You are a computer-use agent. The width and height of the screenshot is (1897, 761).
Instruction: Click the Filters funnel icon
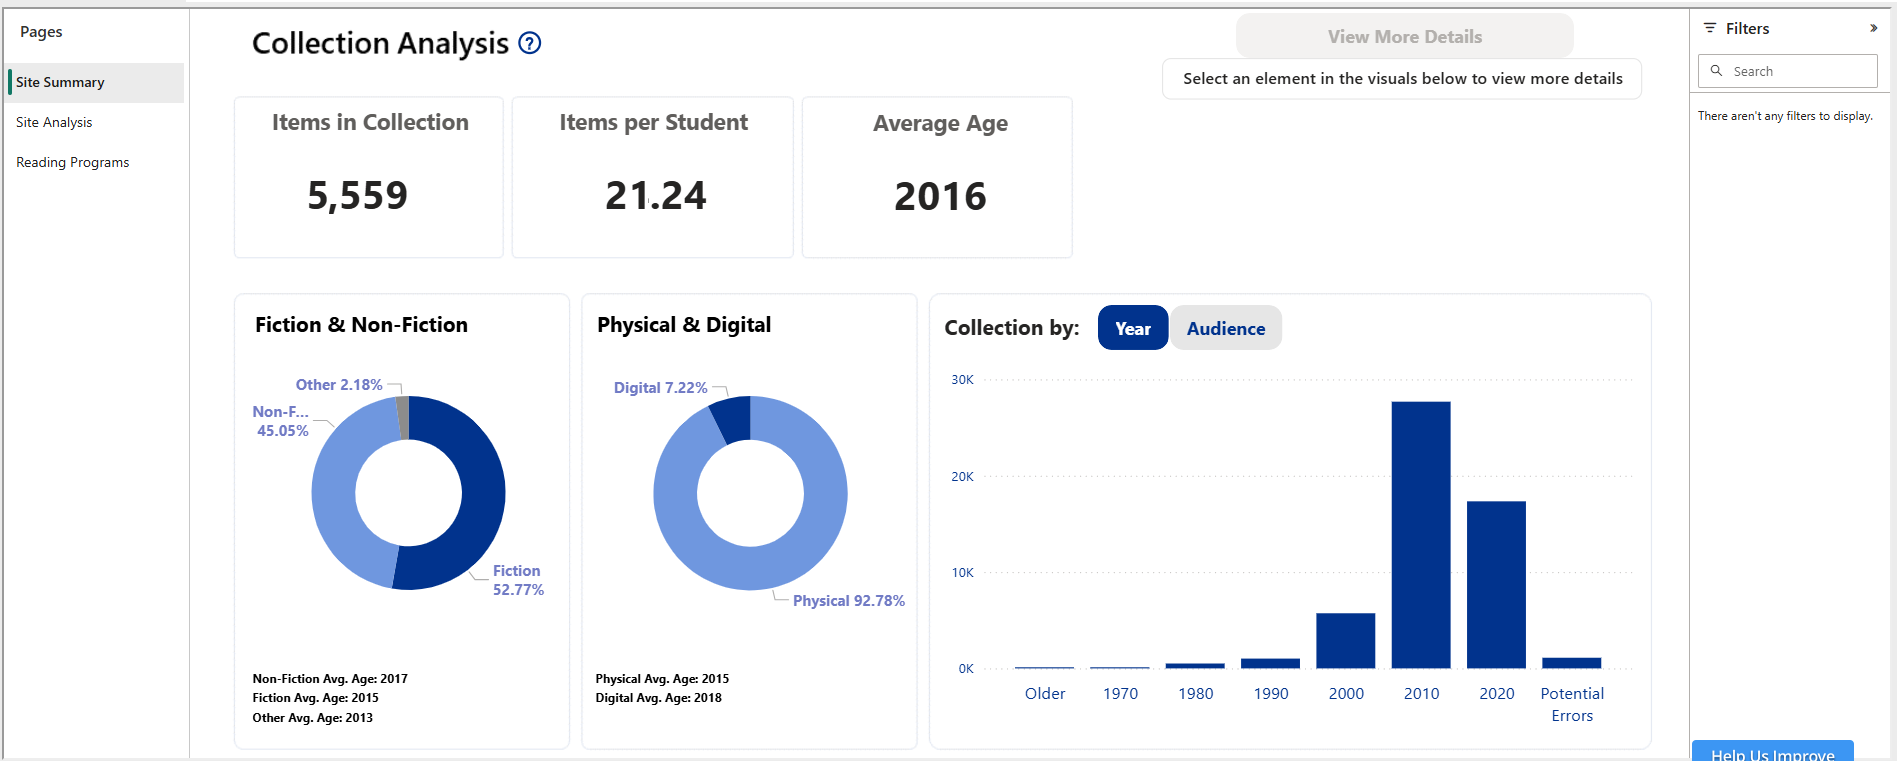1710,29
